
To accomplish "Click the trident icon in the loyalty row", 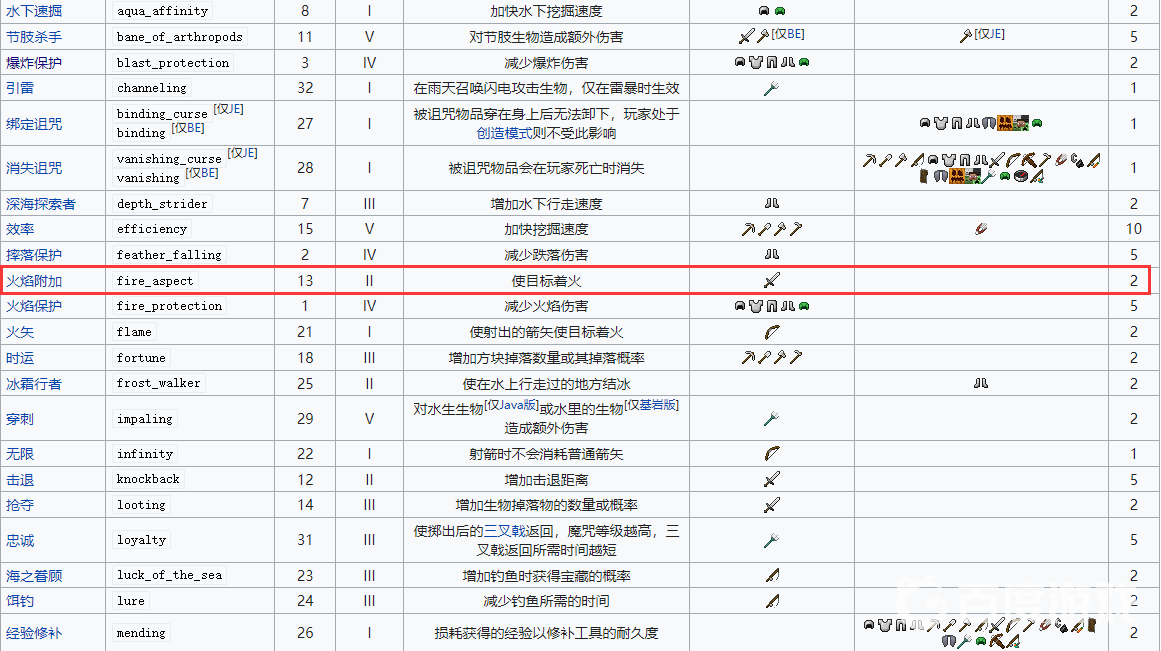I will tap(771, 540).
